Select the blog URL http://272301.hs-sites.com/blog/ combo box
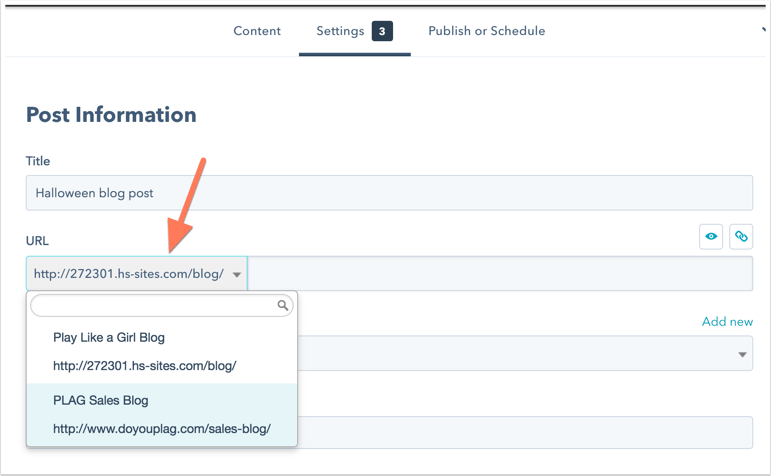The height and width of the screenshot is (476, 771). click(137, 273)
